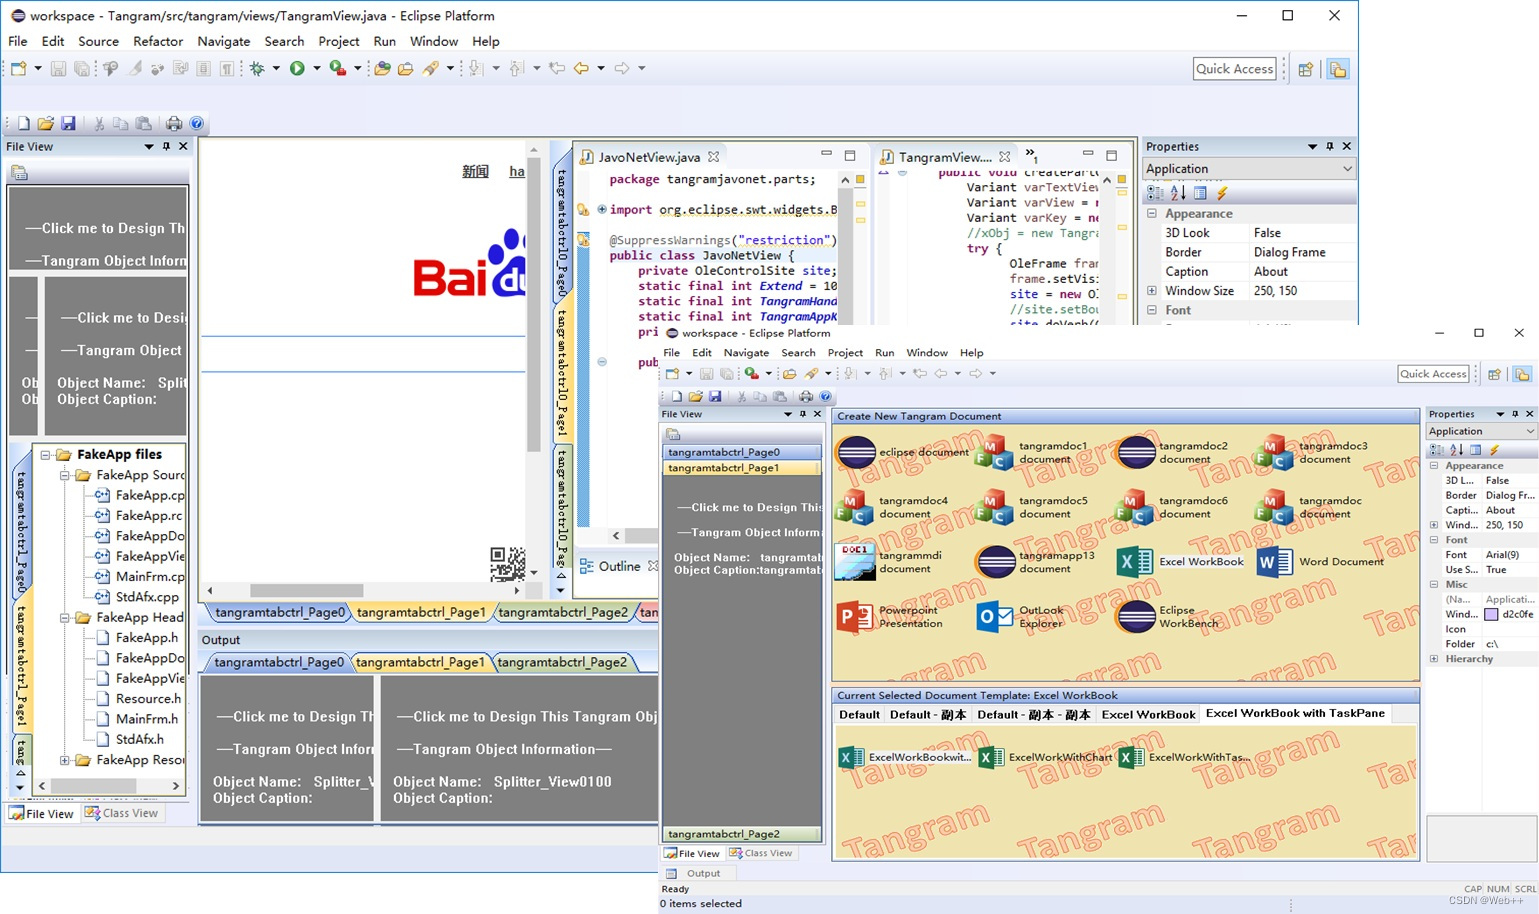Screen dimensions: 1539x914
Task: Select the eclipse document template icon
Action: [857, 452]
